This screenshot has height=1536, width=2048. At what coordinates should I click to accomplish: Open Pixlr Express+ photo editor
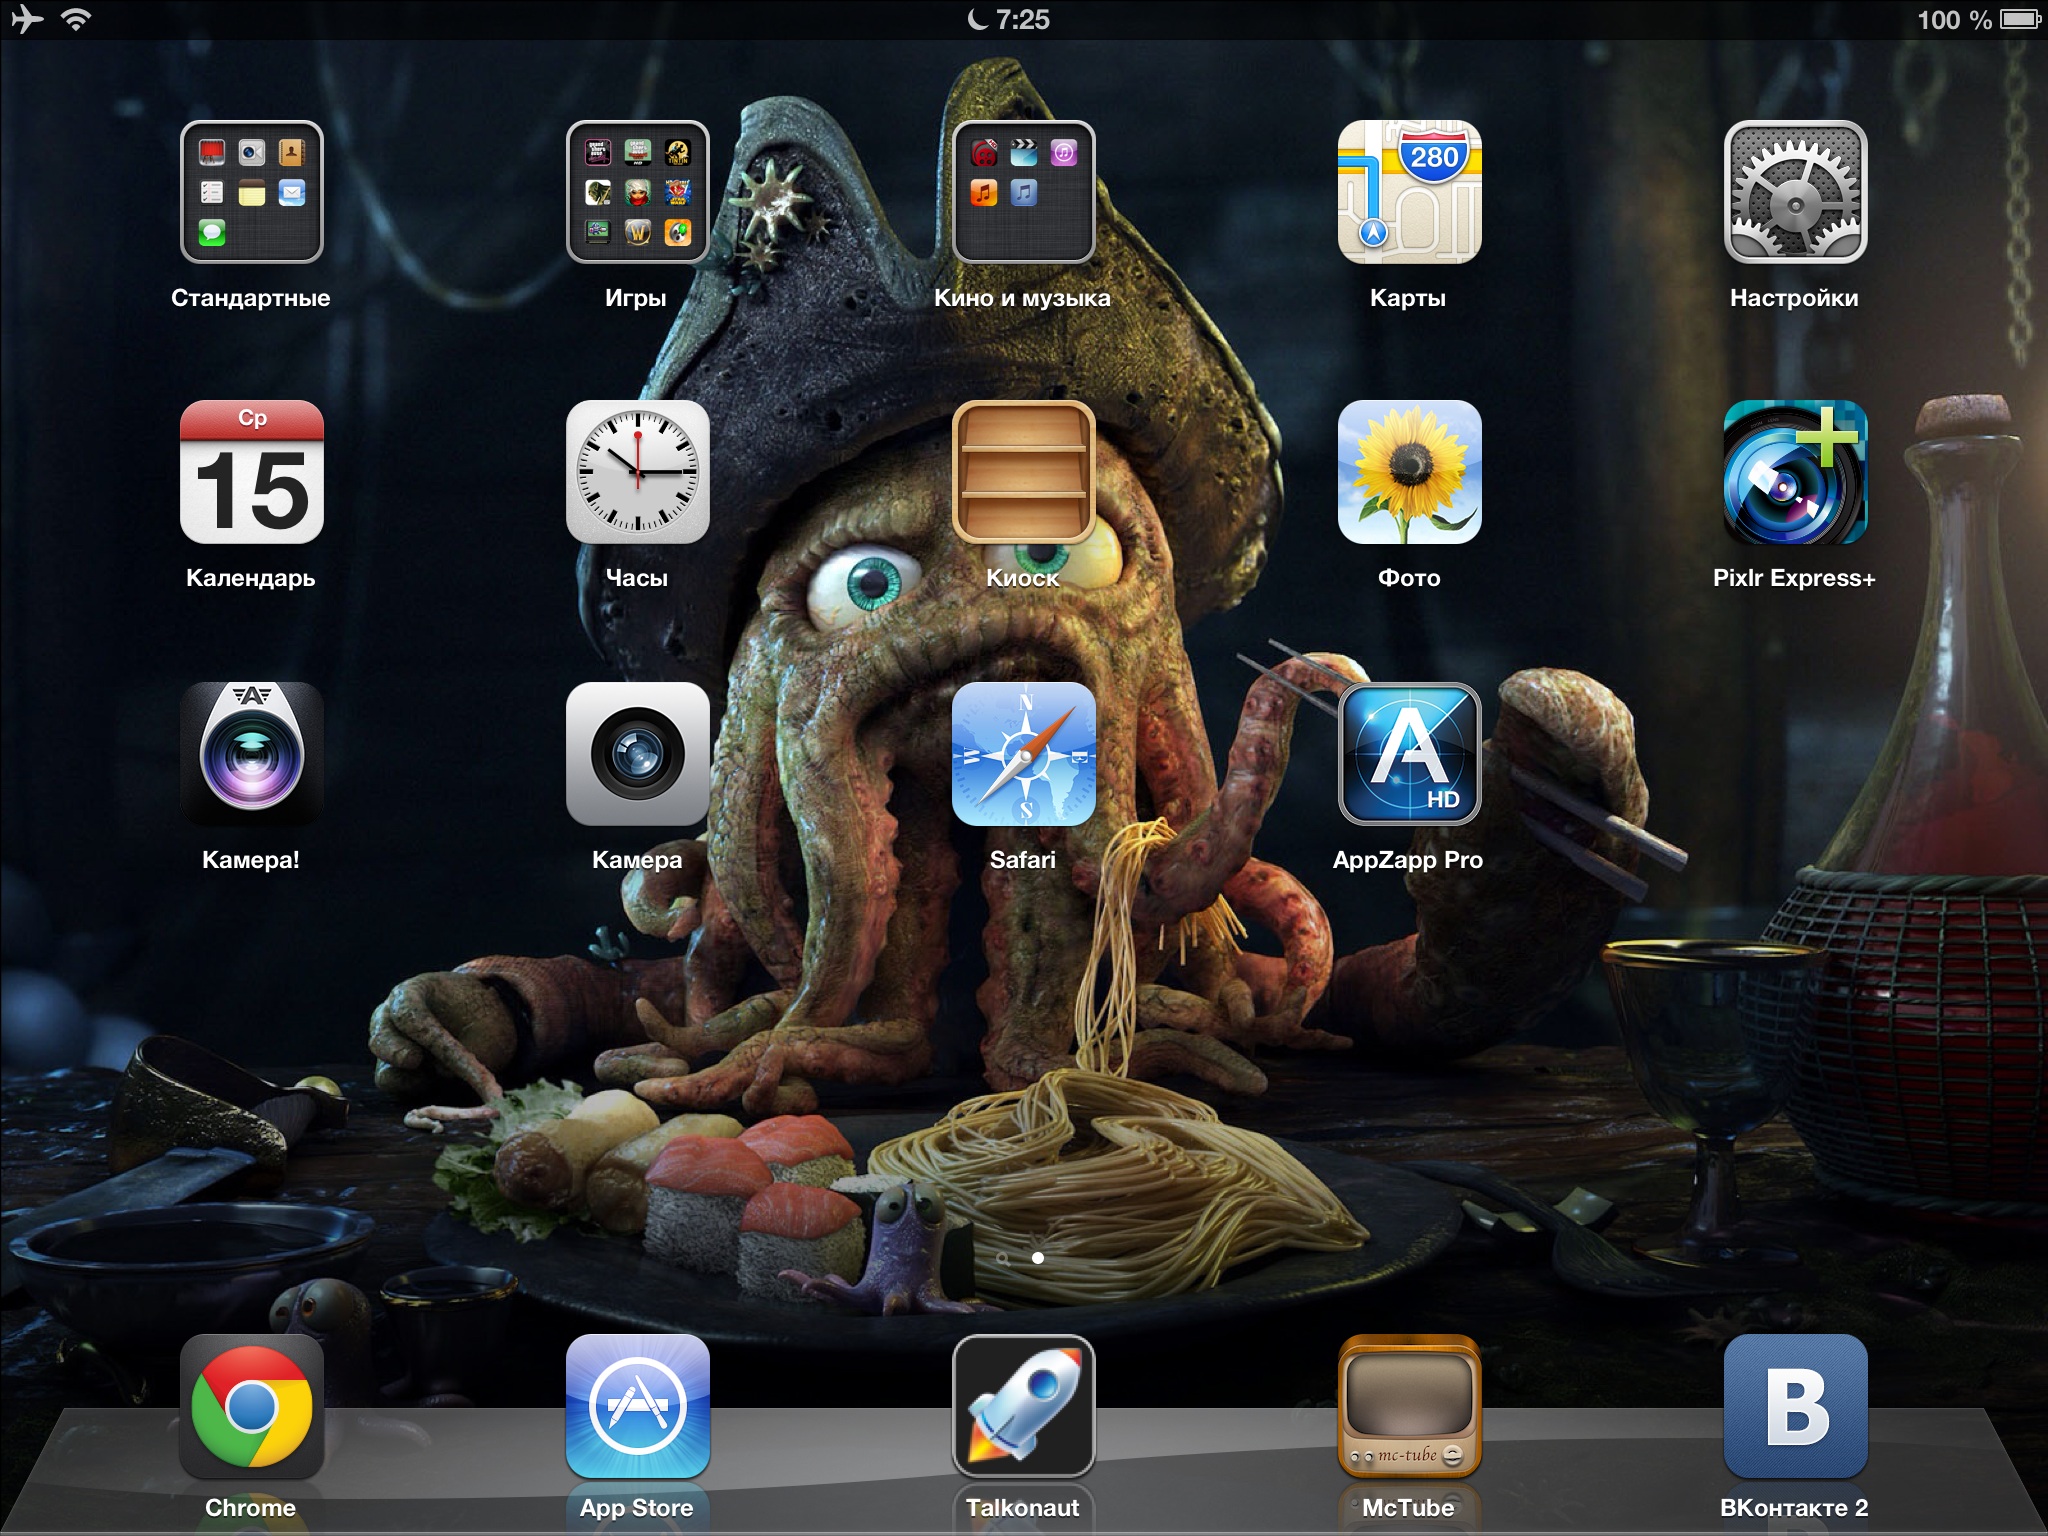[1795, 472]
